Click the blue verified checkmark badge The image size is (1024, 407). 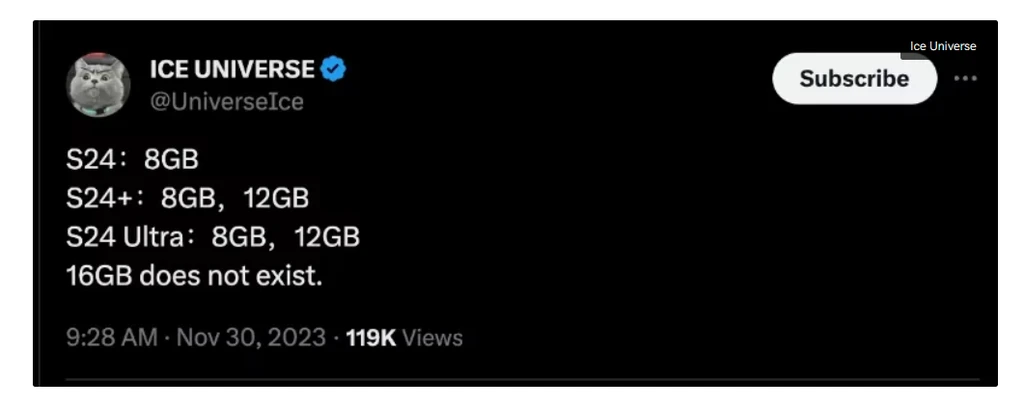point(333,69)
